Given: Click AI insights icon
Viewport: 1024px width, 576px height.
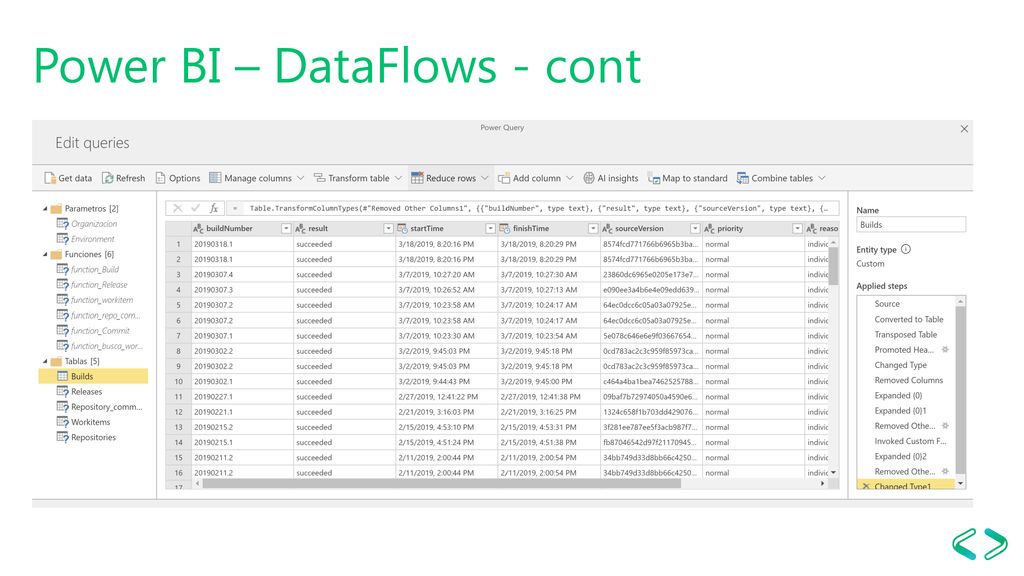Looking at the screenshot, I should 589,178.
